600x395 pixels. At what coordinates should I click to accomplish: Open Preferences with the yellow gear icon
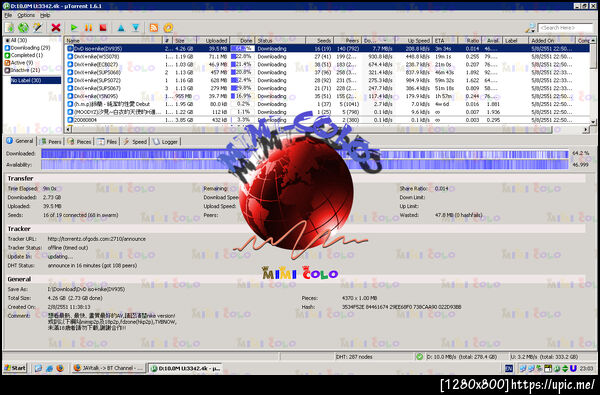point(168,28)
